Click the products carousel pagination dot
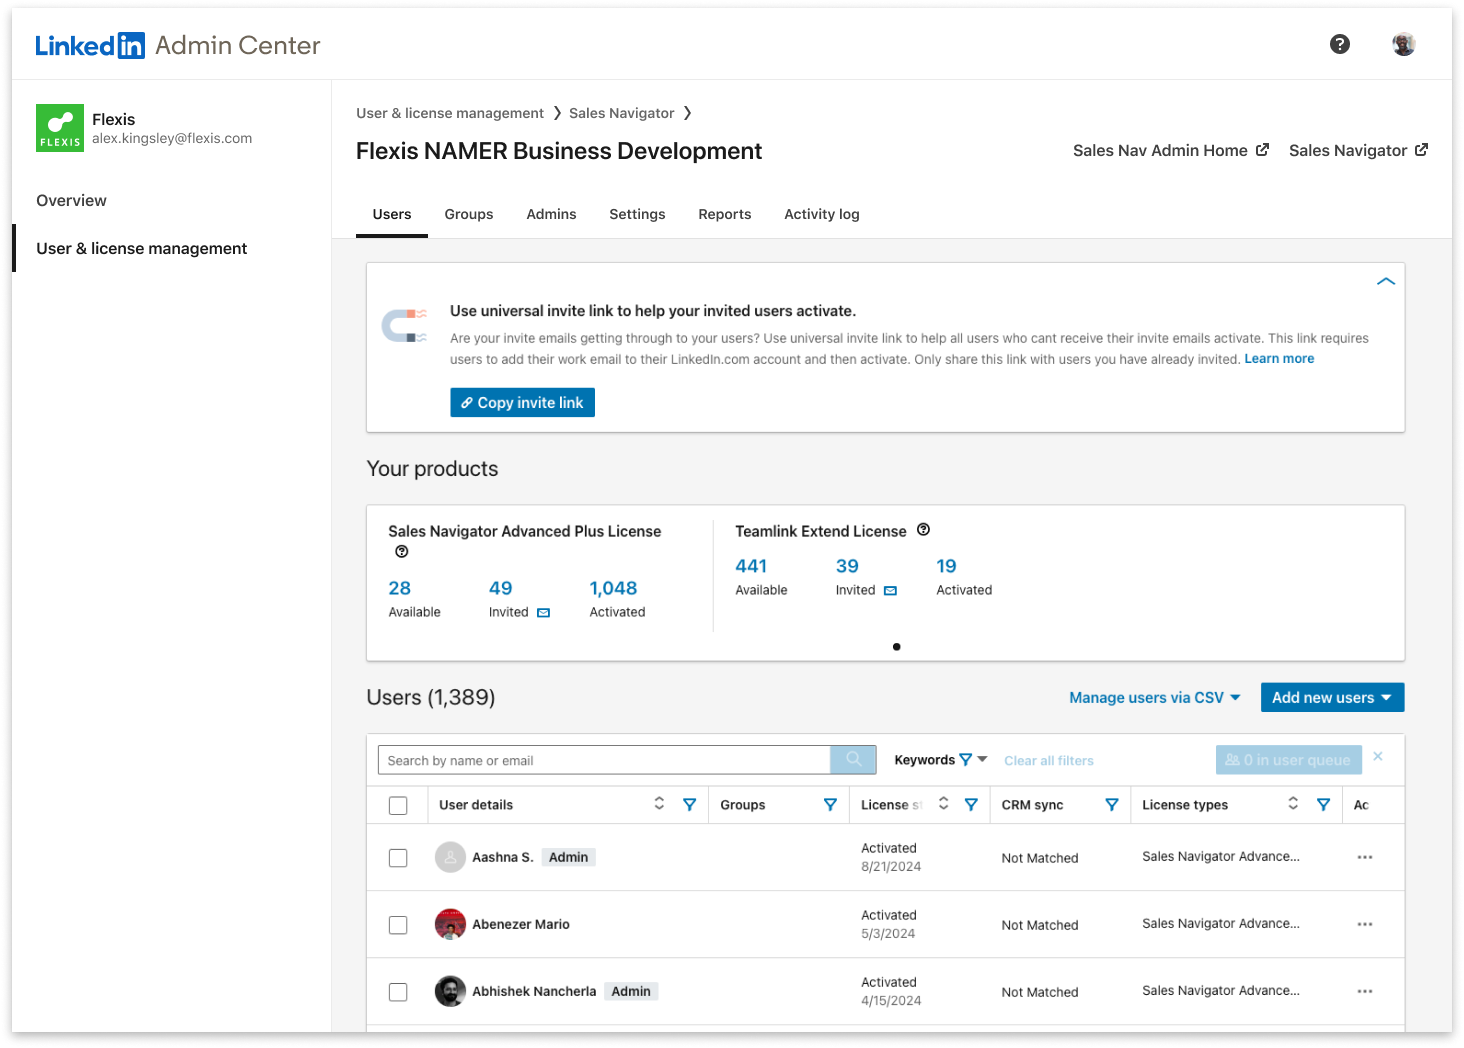This screenshot has height=1048, width=1464. pos(896,647)
